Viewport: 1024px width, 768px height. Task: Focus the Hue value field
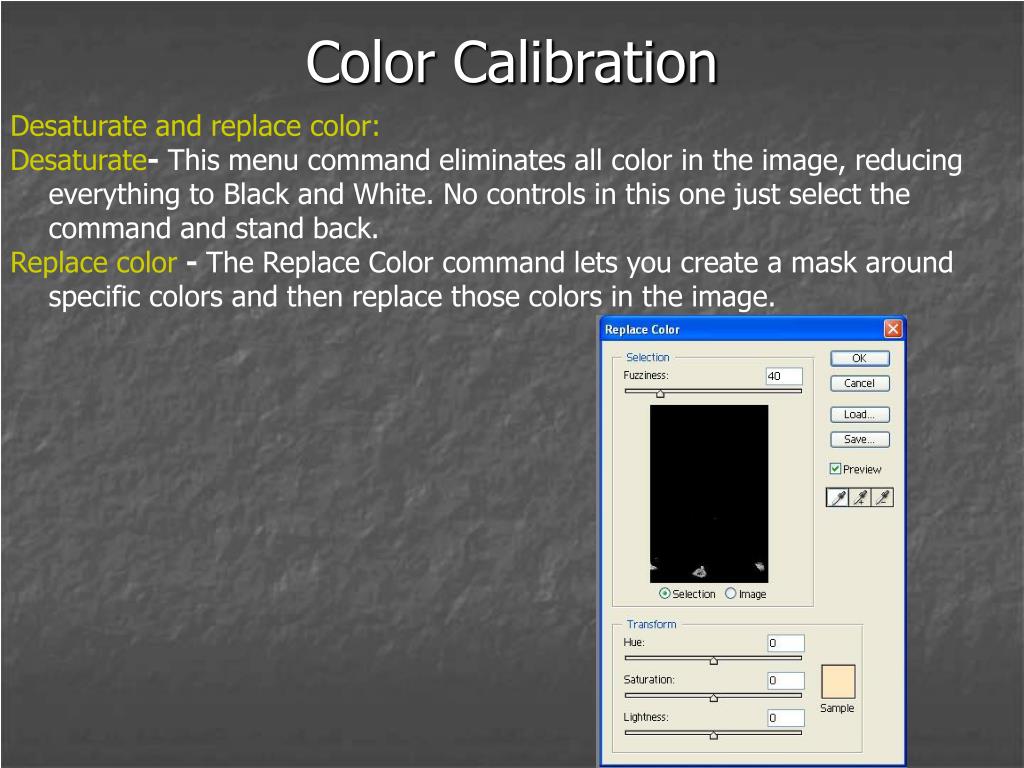(786, 643)
